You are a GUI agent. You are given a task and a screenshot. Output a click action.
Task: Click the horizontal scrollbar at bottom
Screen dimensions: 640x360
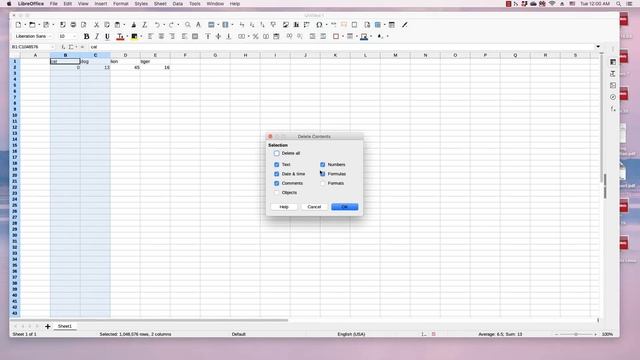(150, 320)
